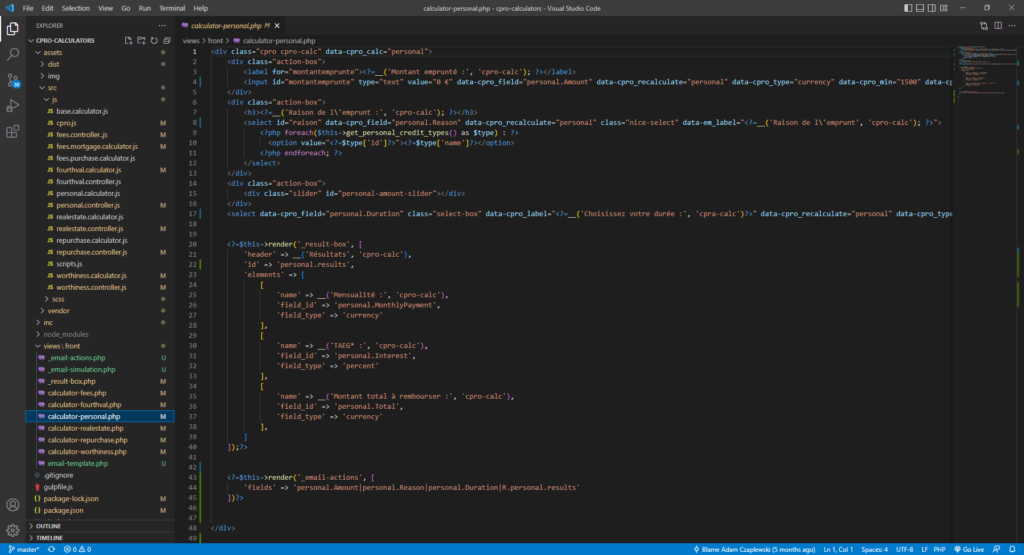Expand the TIMELINE section
The image size is (1024, 555).
pyautogui.click(x=100, y=537)
